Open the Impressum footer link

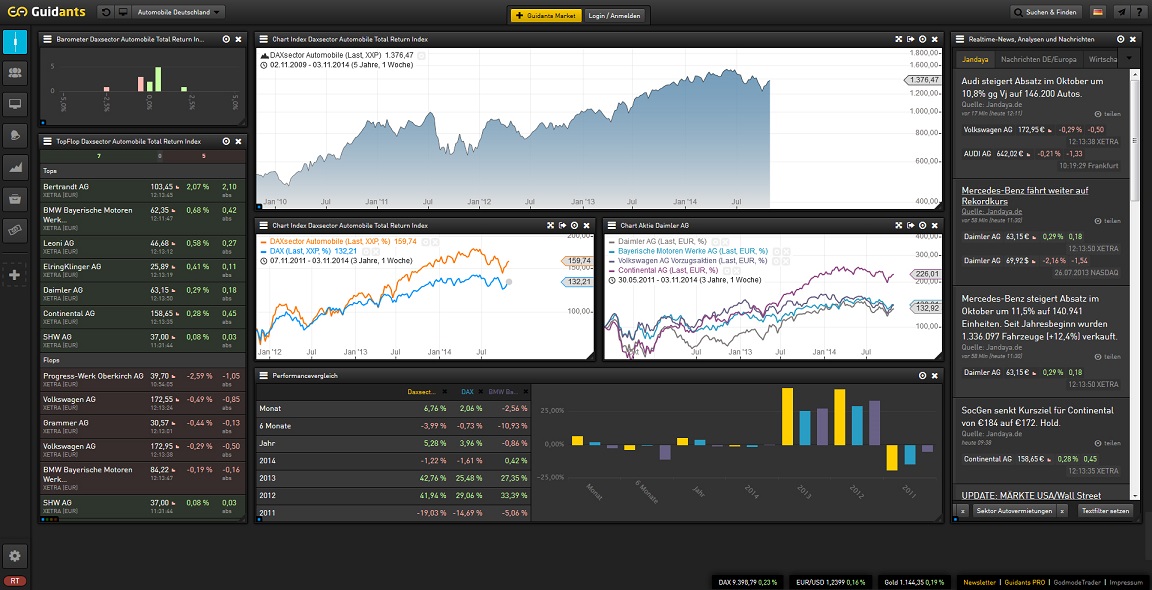point(1124,582)
